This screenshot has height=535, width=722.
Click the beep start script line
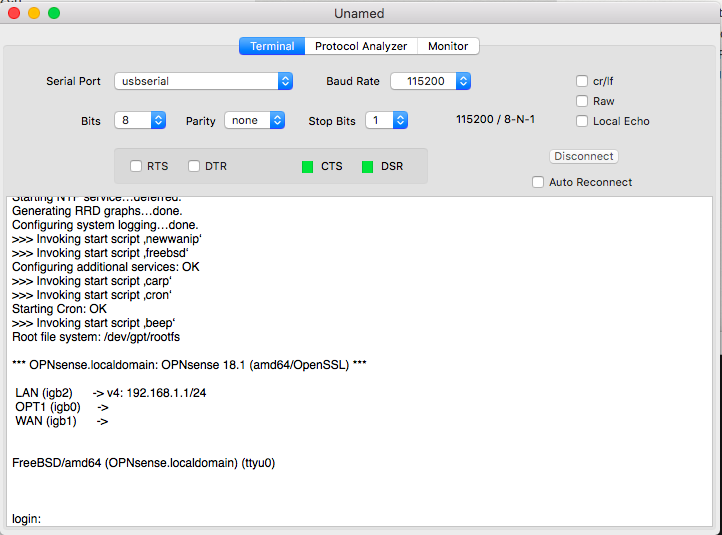point(93,323)
